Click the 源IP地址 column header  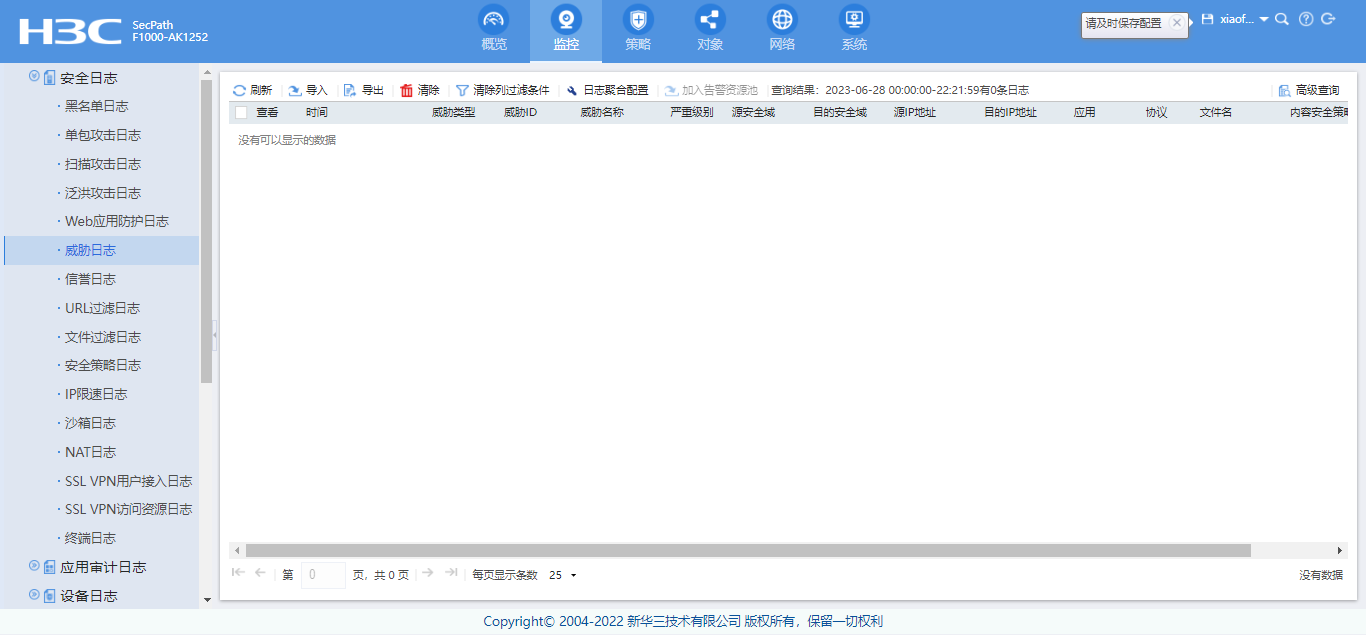[x=915, y=112]
